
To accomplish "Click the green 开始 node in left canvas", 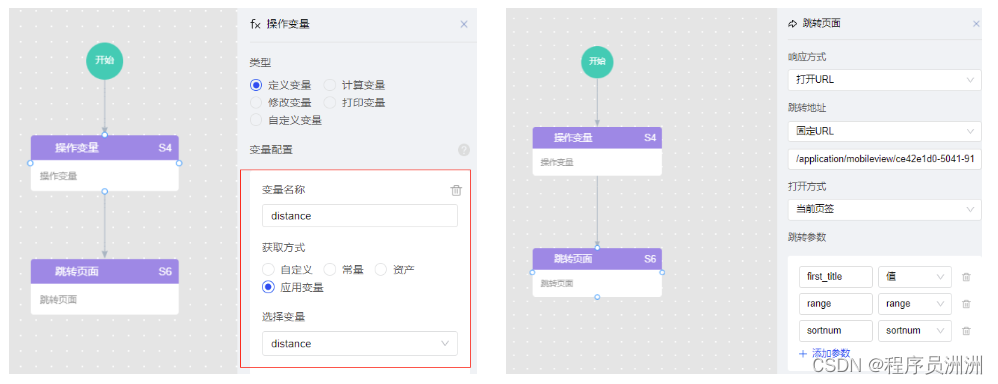I will coord(104,60).
